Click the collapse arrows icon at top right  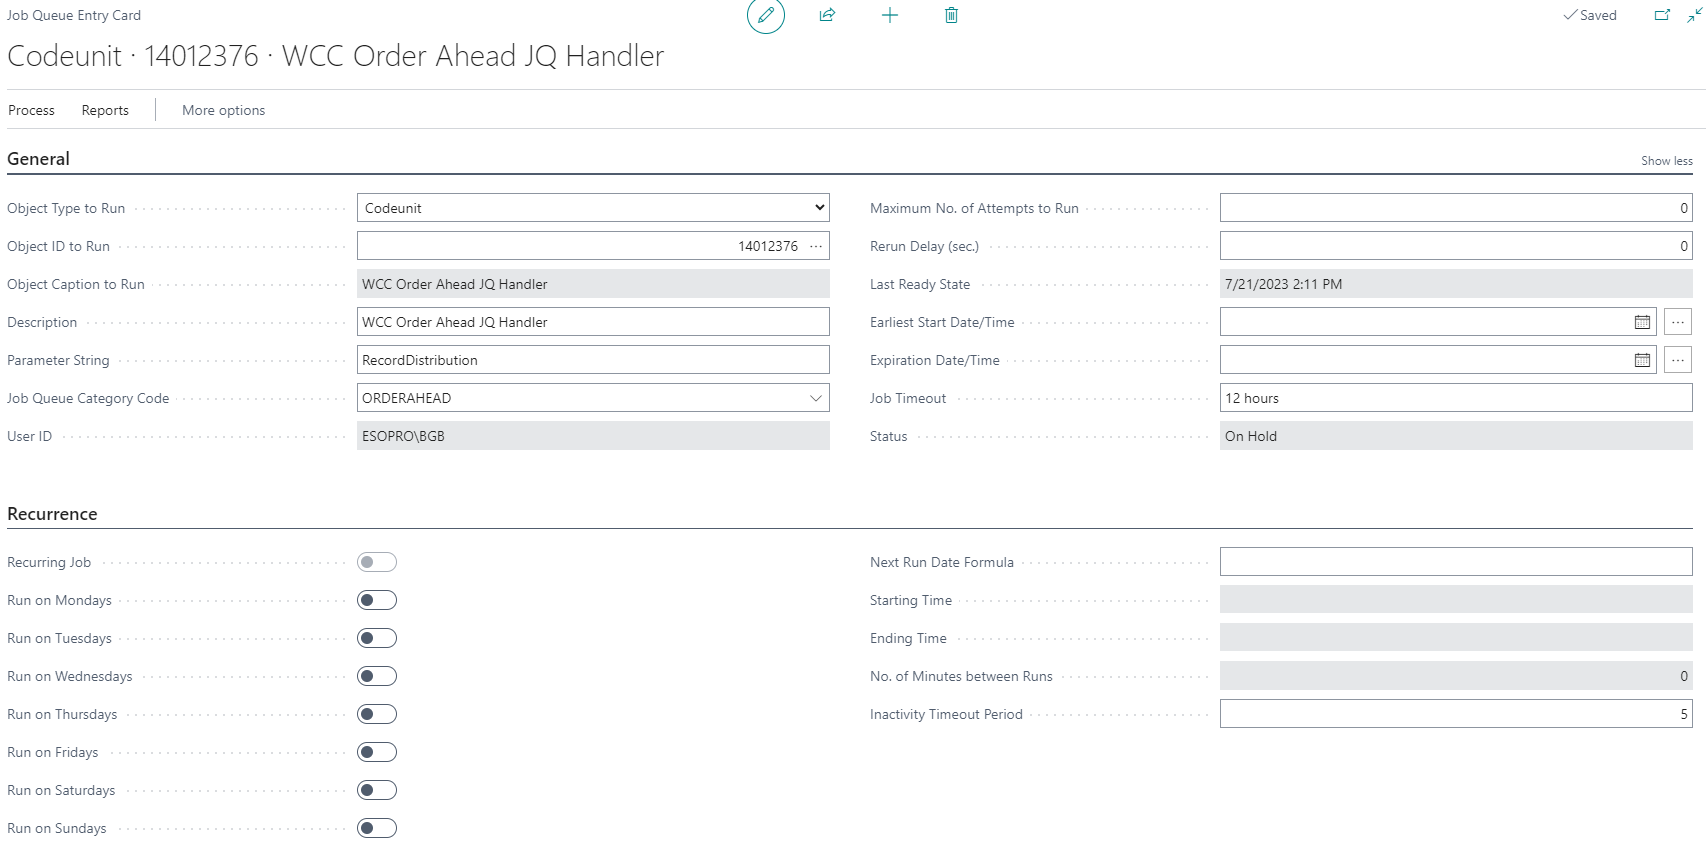coord(1694,16)
